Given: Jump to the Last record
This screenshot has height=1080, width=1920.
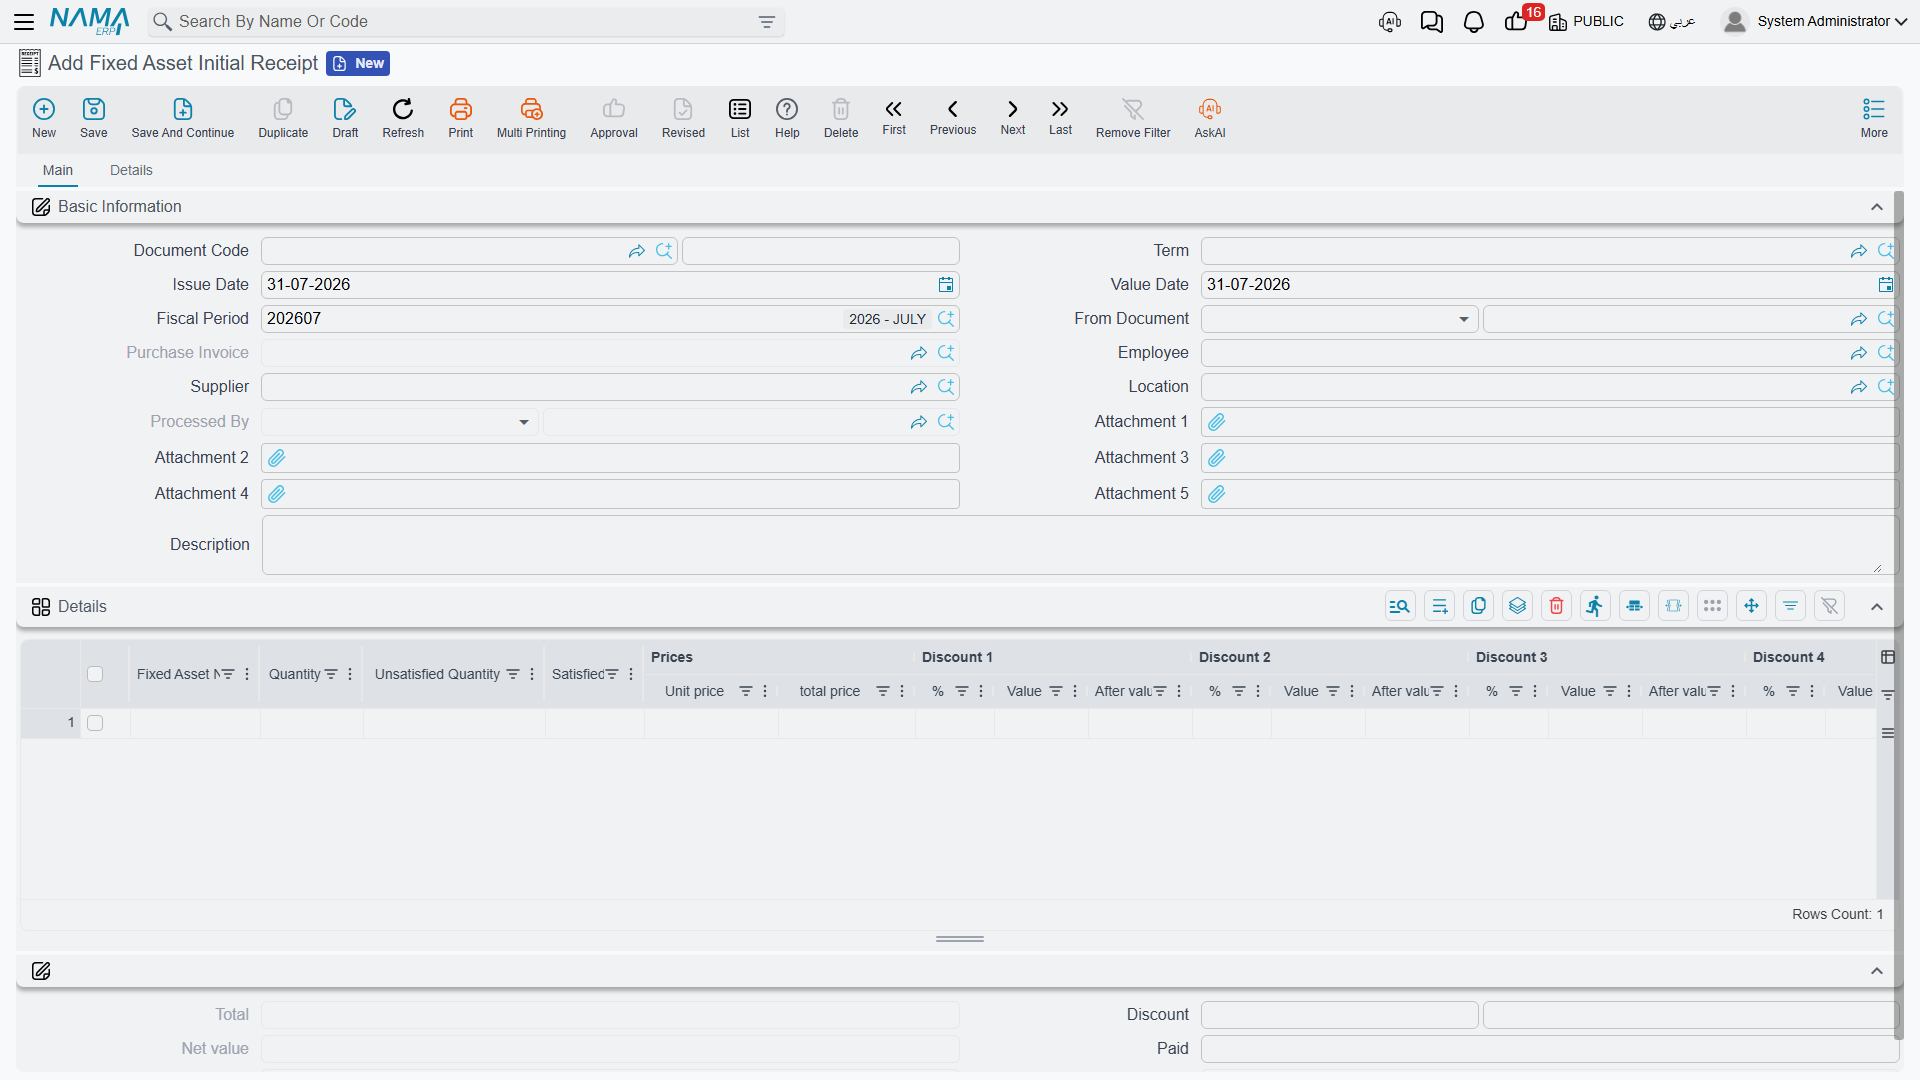Looking at the screenshot, I should 1060,117.
